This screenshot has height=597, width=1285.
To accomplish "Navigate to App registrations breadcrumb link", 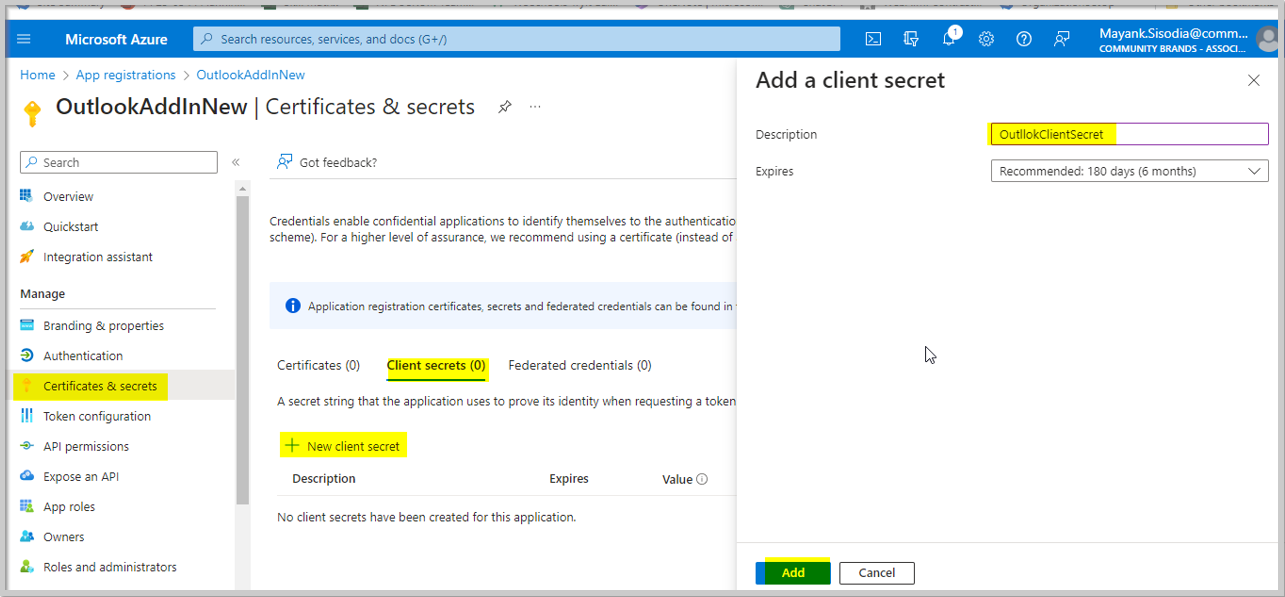I will click(x=125, y=74).
